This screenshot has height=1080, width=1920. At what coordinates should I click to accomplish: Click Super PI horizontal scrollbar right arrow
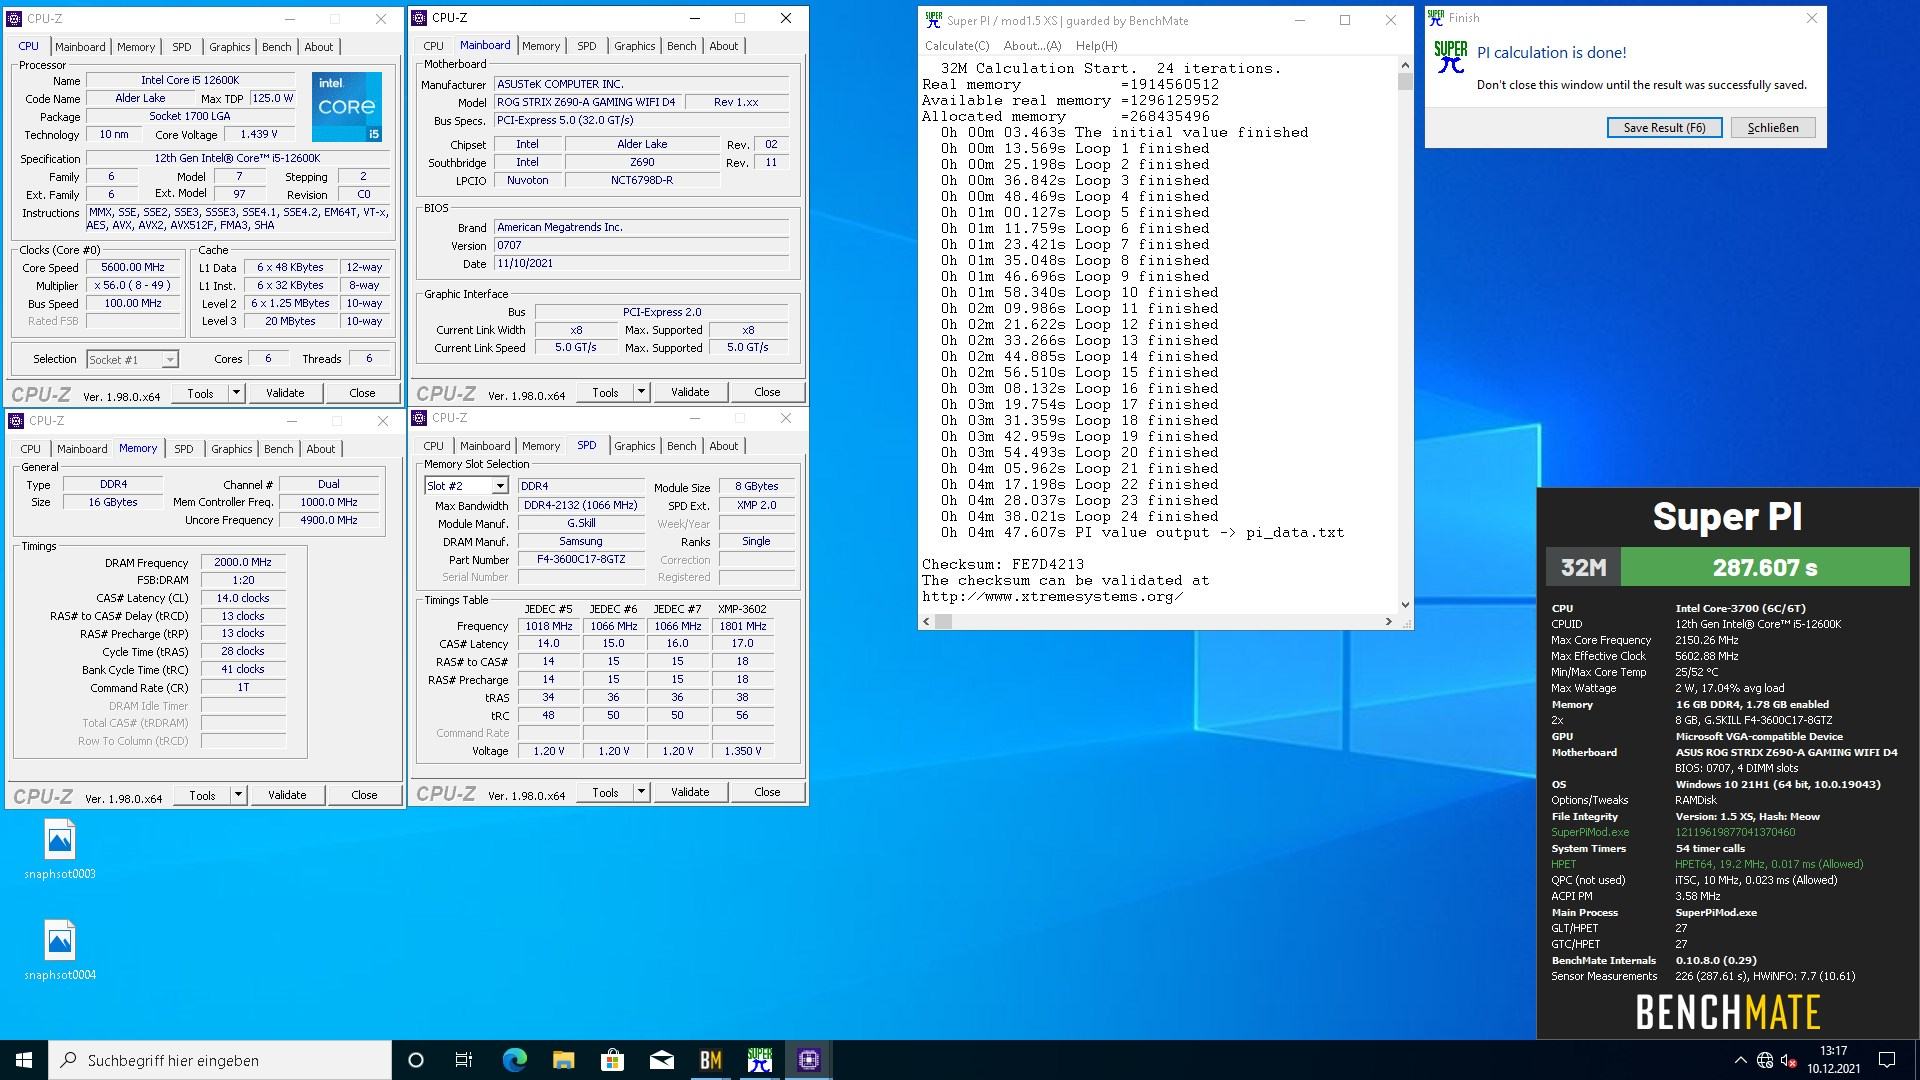(1388, 621)
